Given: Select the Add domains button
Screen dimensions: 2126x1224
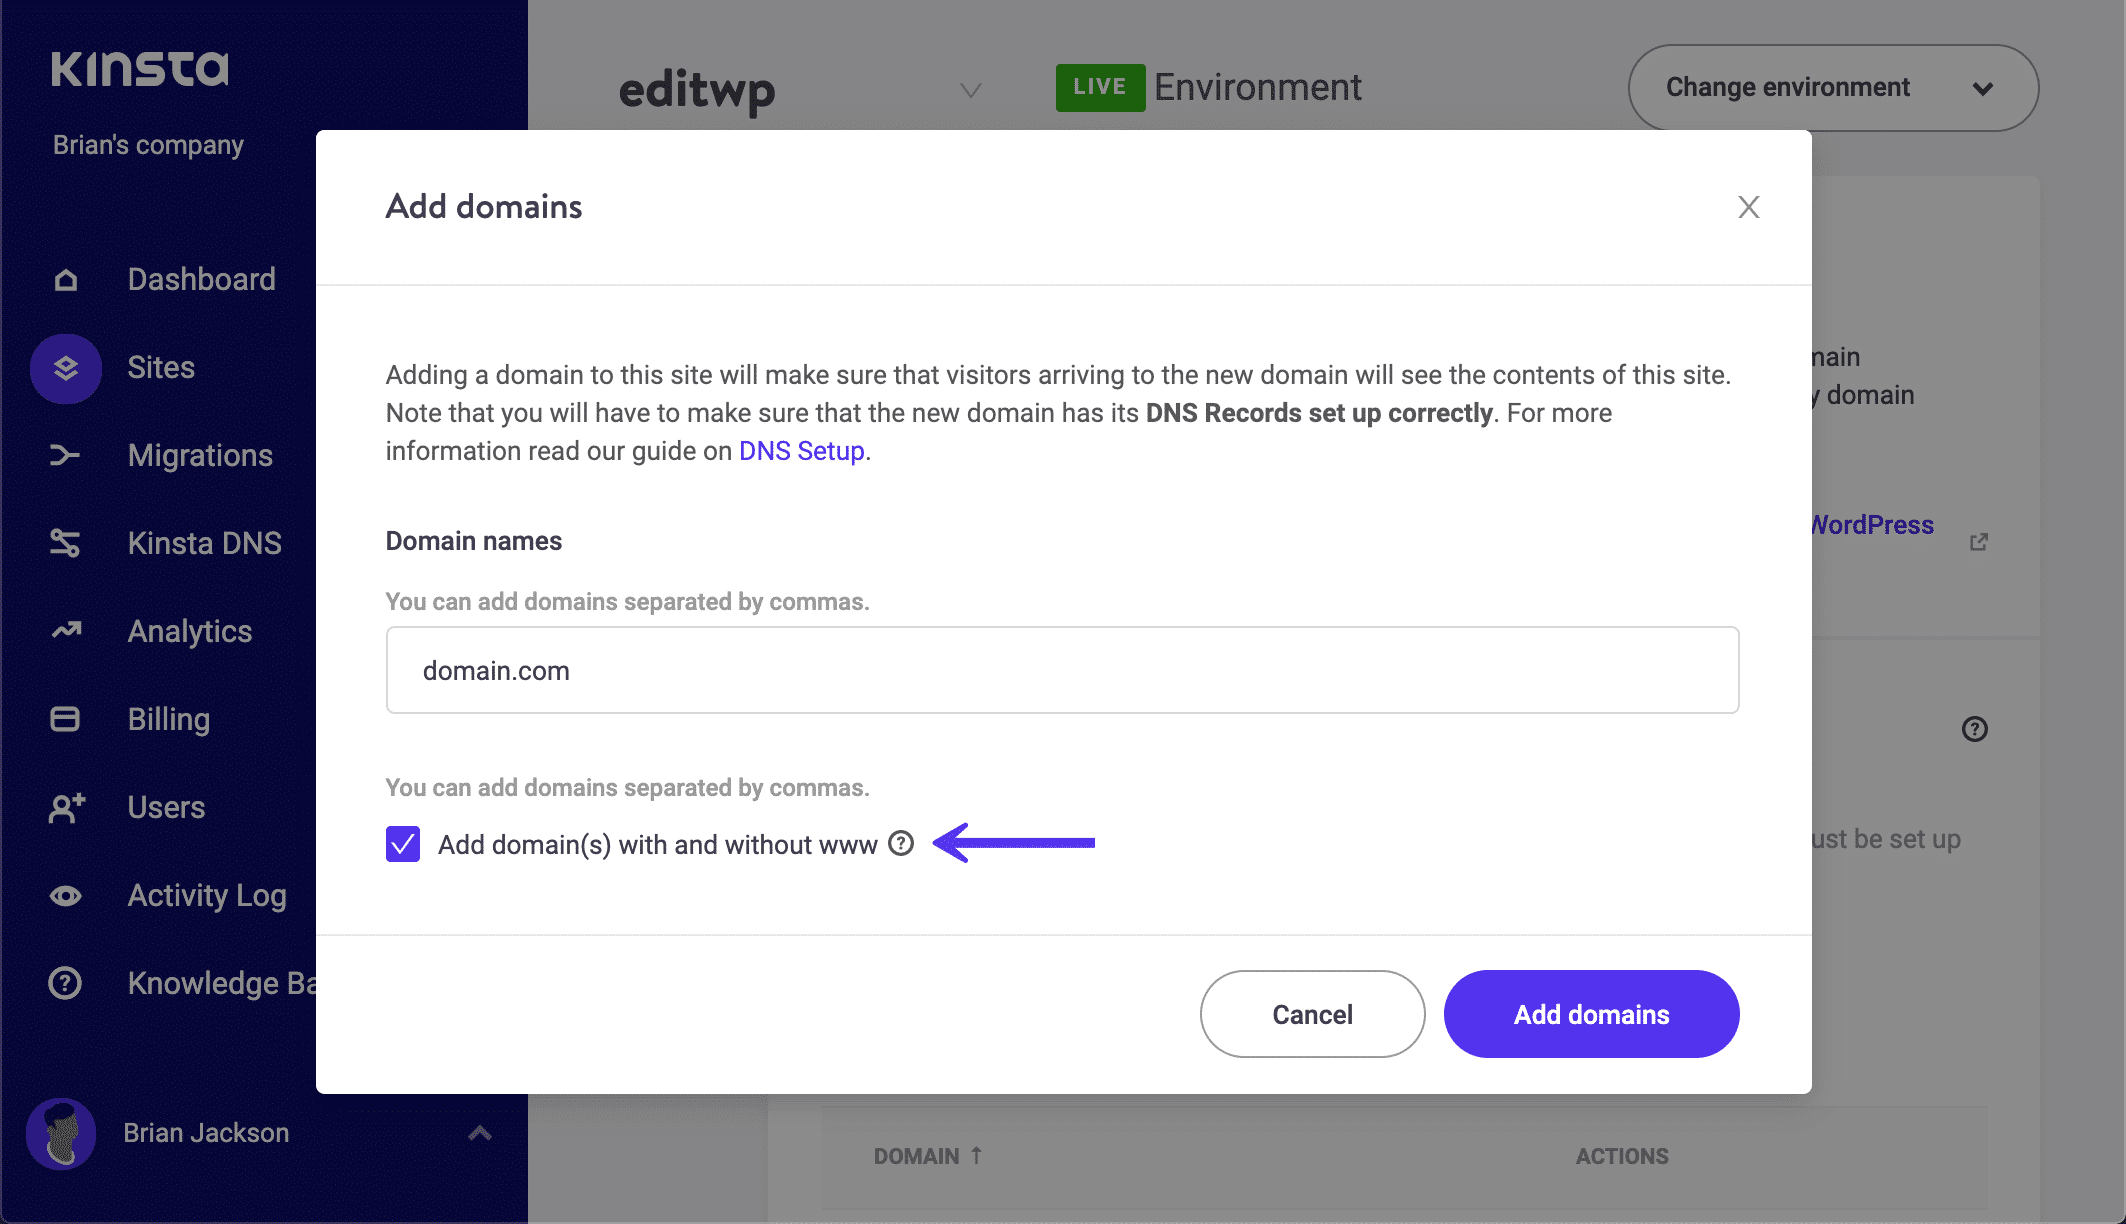Looking at the screenshot, I should click(x=1592, y=1014).
